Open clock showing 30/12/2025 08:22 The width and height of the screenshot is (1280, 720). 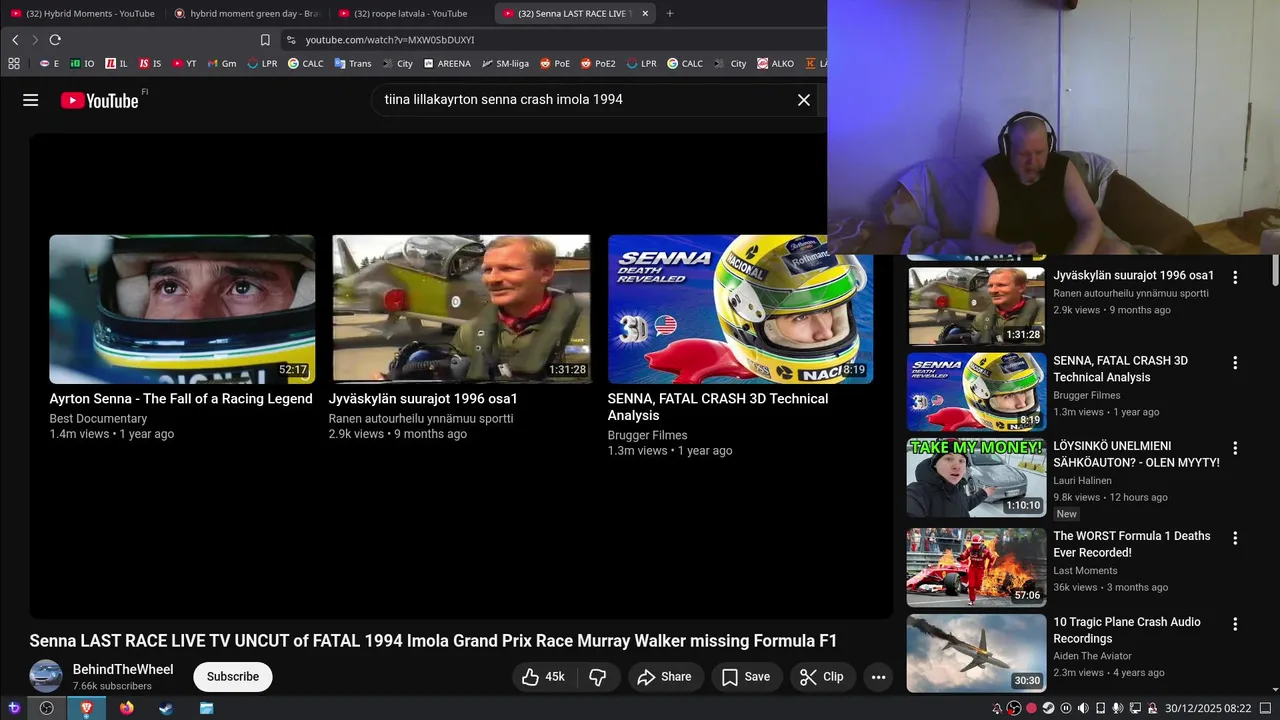(1208, 708)
